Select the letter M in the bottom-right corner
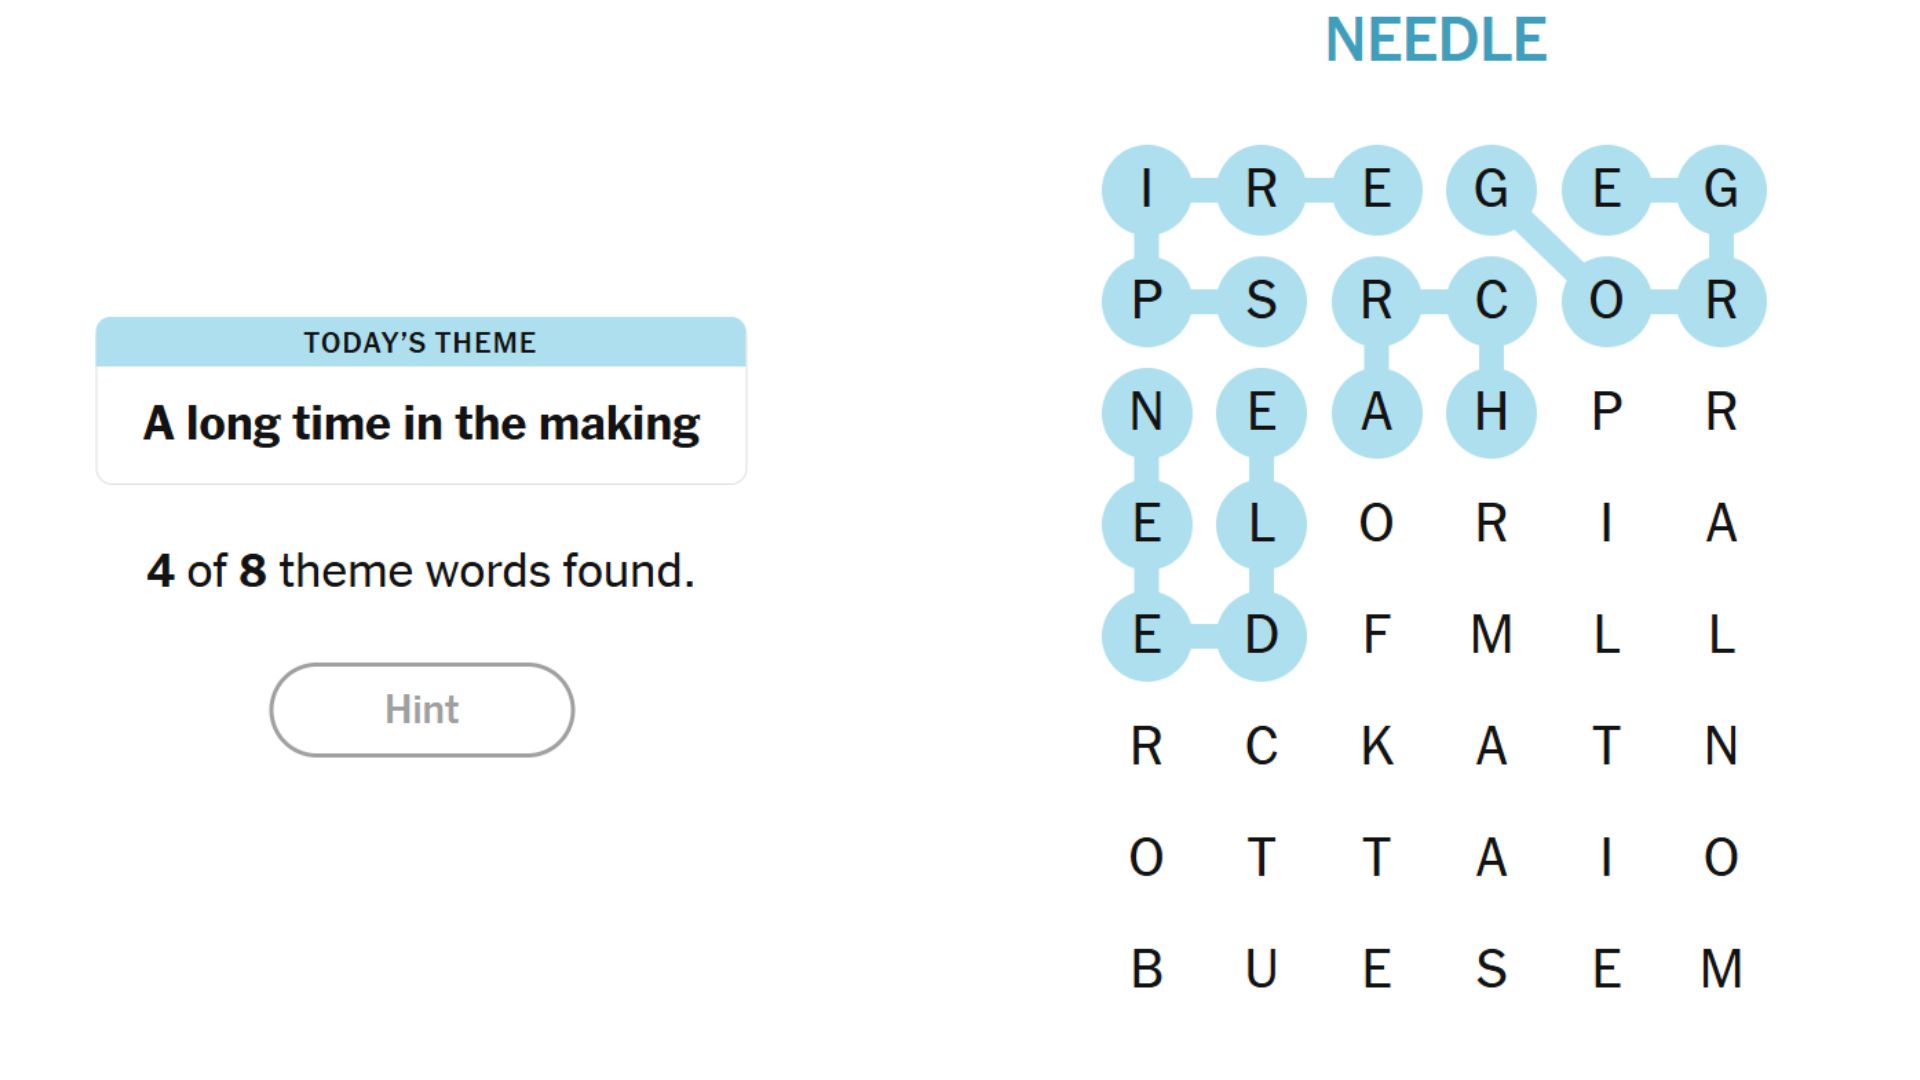Image resolution: width=1920 pixels, height=1080 pixels. 1722,967
